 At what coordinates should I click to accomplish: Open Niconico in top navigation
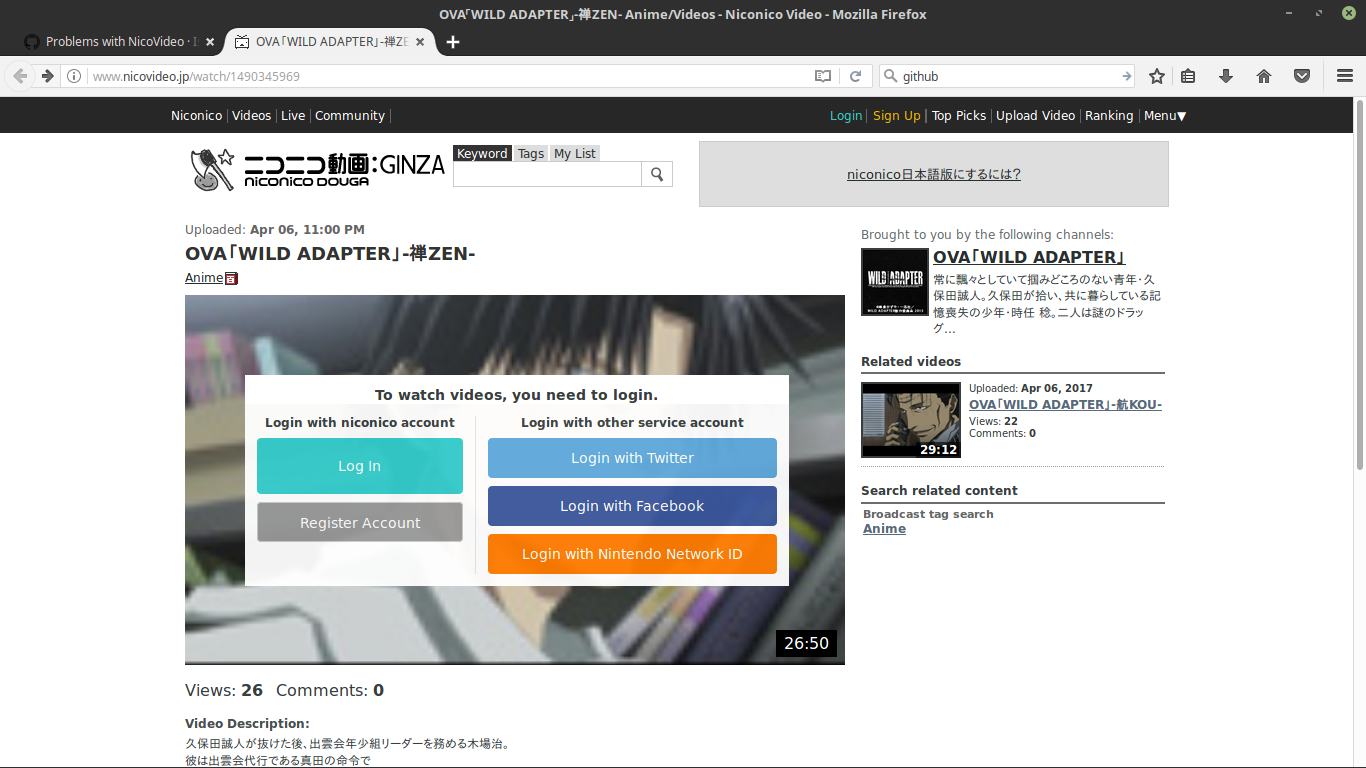point(196,116)
